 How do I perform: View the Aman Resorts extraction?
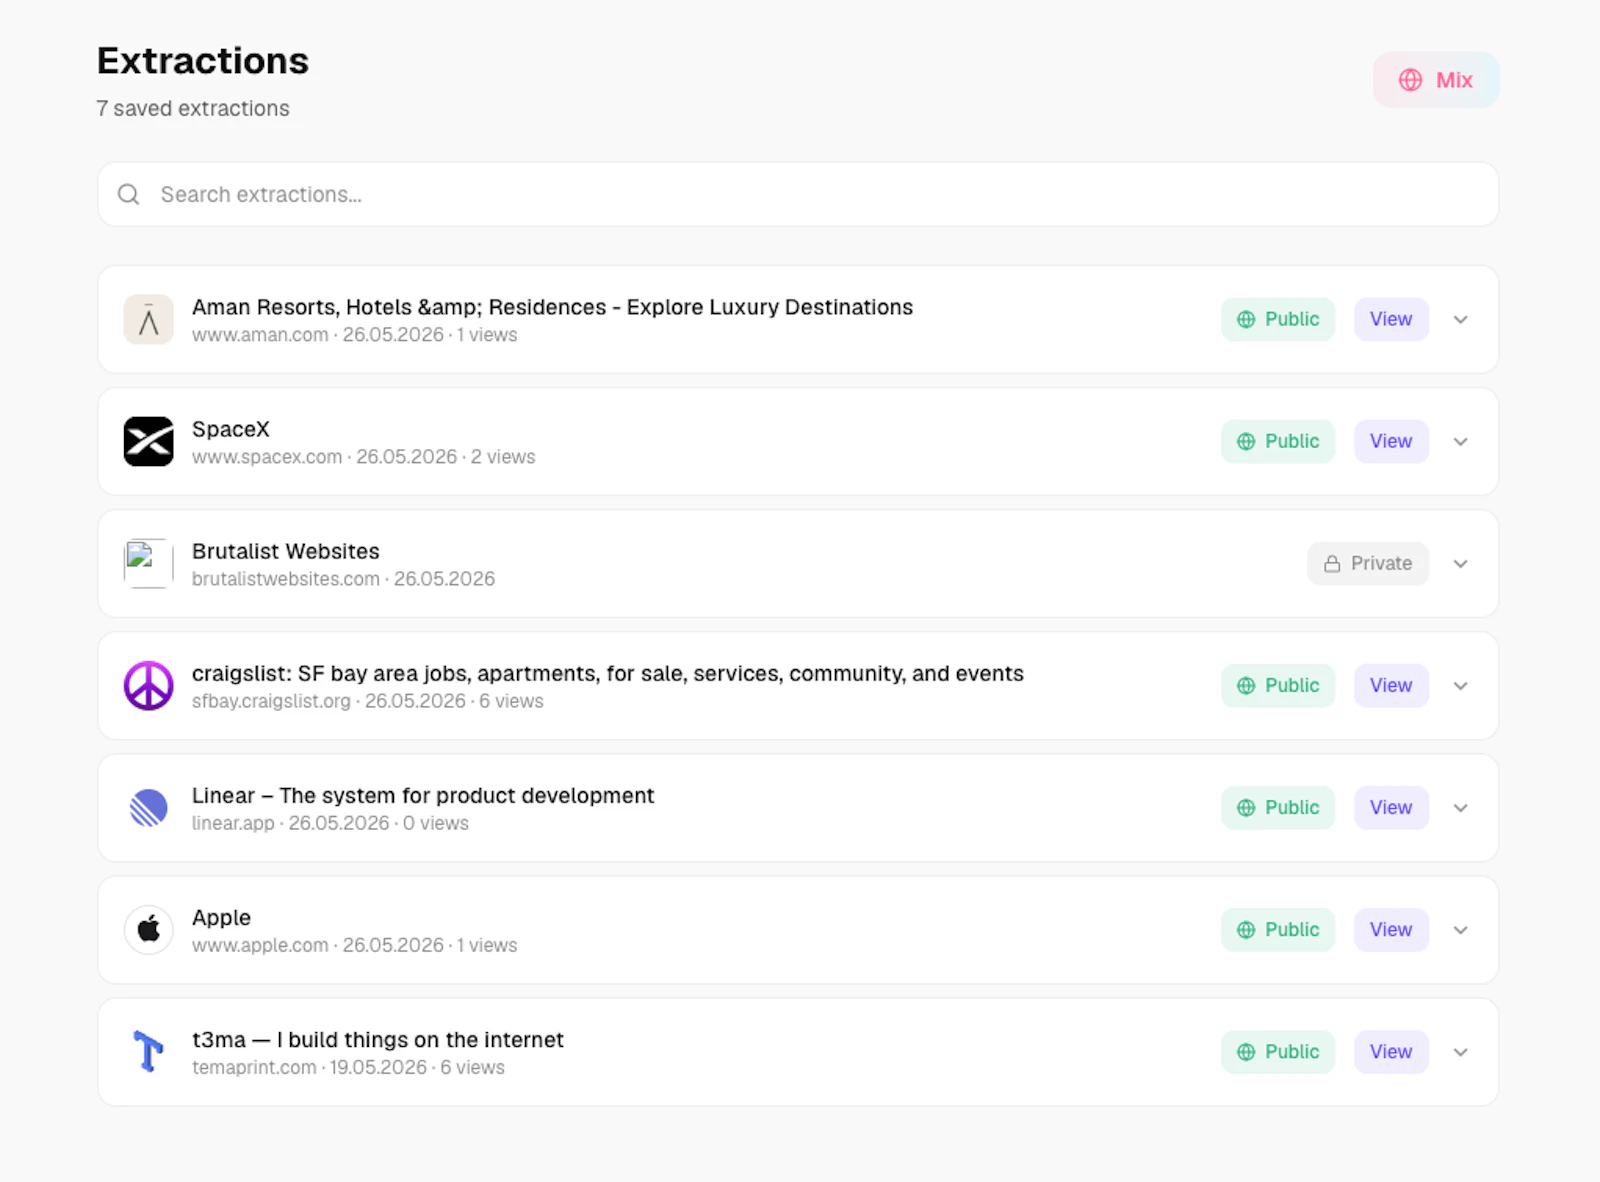click(1391, 319)
